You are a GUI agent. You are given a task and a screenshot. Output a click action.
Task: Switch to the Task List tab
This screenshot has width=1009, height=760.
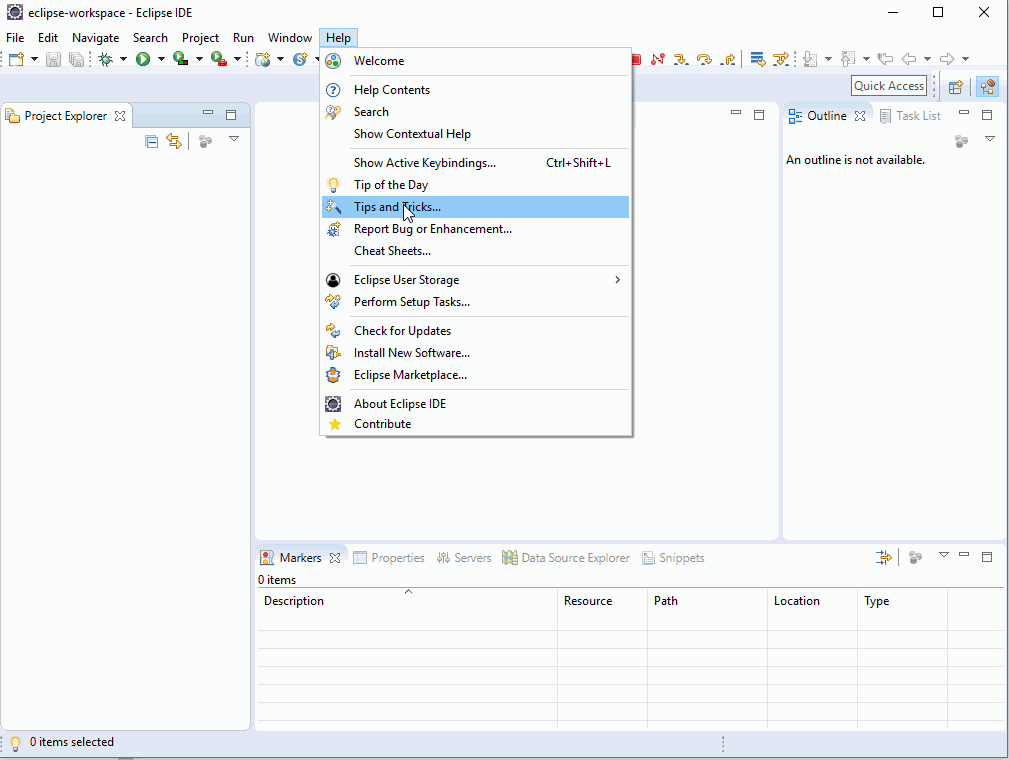click(x=911, y=116)
